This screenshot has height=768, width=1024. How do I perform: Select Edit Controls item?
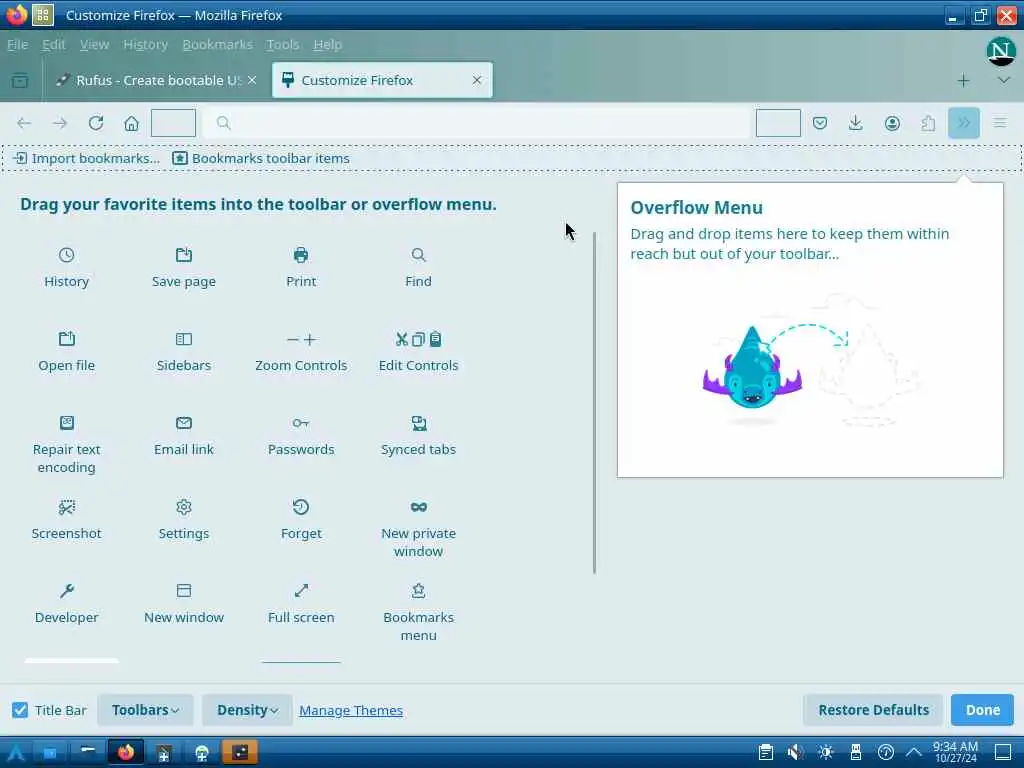tap(418, 352)
